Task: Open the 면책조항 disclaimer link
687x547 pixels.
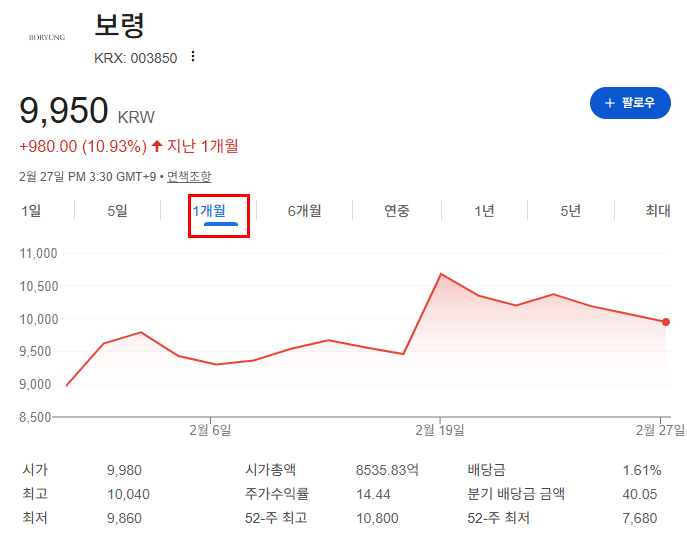Action: [189, 177]
